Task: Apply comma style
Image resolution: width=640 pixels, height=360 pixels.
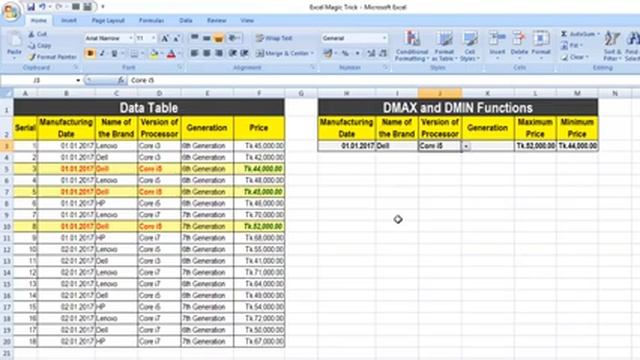Action: pos(358,53)
